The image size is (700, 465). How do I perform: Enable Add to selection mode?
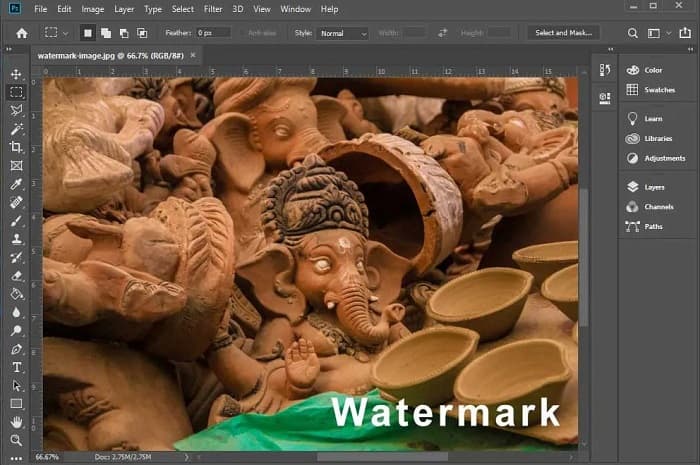(x=105, y=33)
